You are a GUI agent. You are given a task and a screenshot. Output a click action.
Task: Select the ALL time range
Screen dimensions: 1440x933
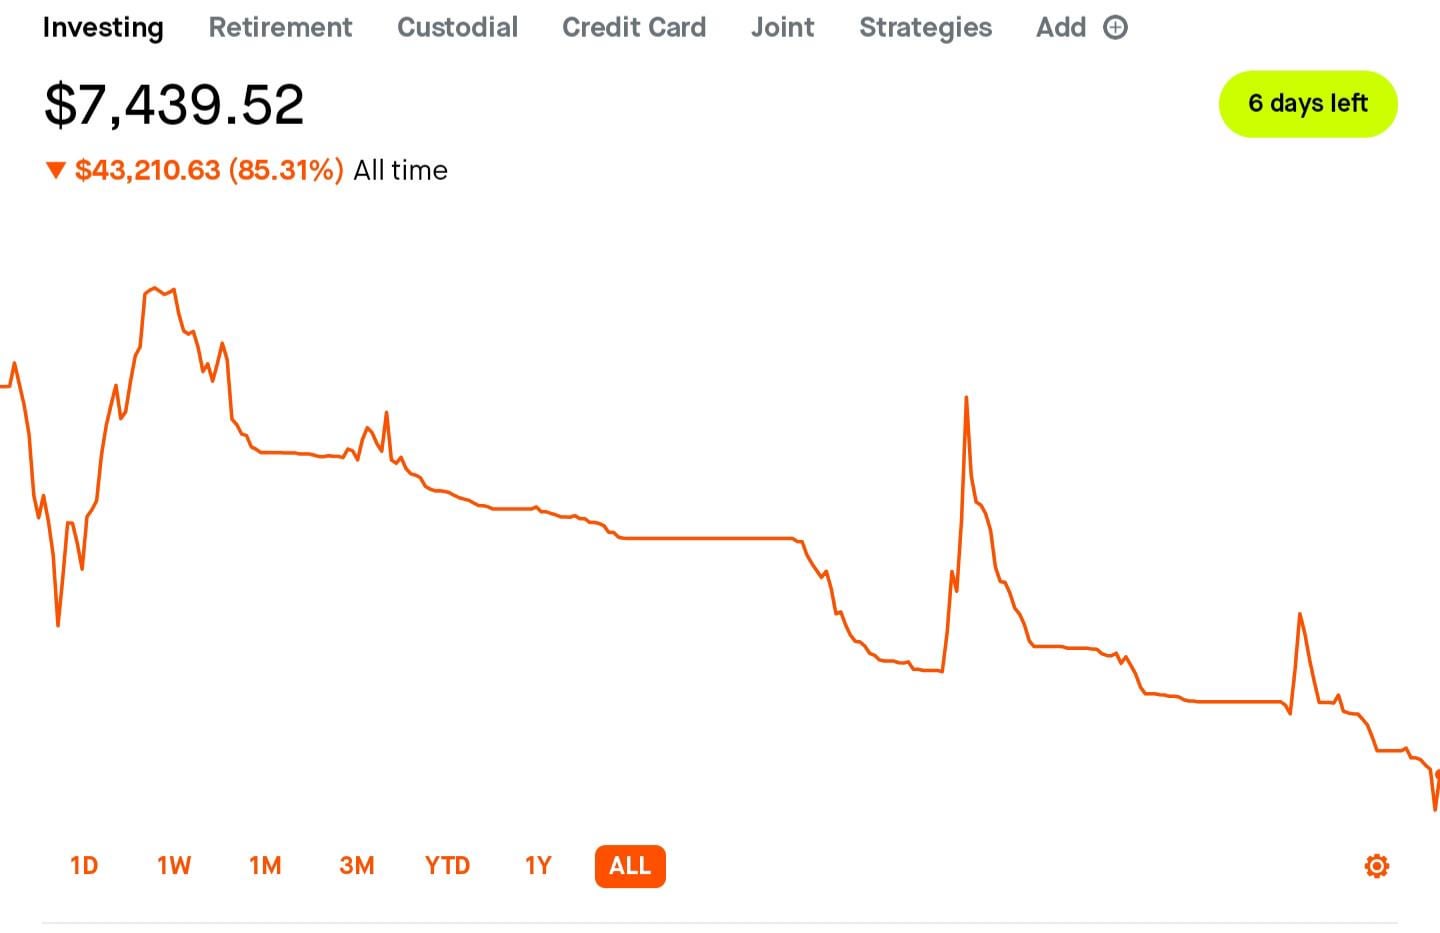(x=630, y=866)
